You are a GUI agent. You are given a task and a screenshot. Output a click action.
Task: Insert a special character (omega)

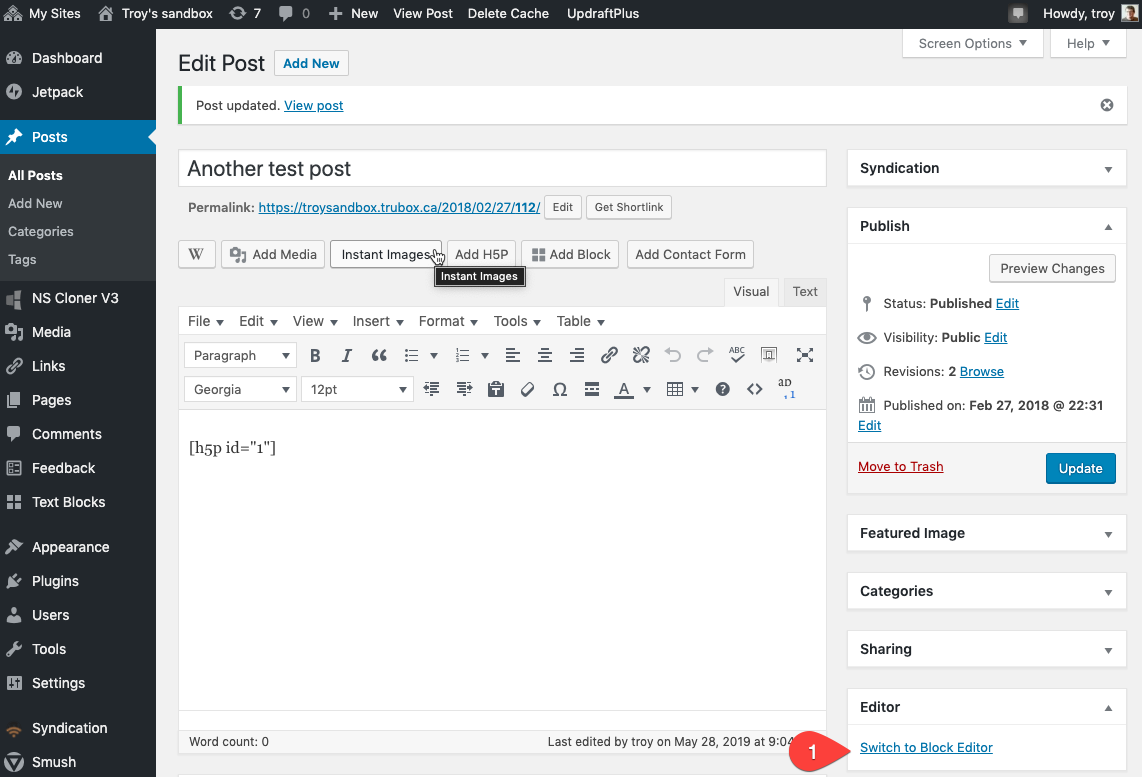[x=560, y=389]
